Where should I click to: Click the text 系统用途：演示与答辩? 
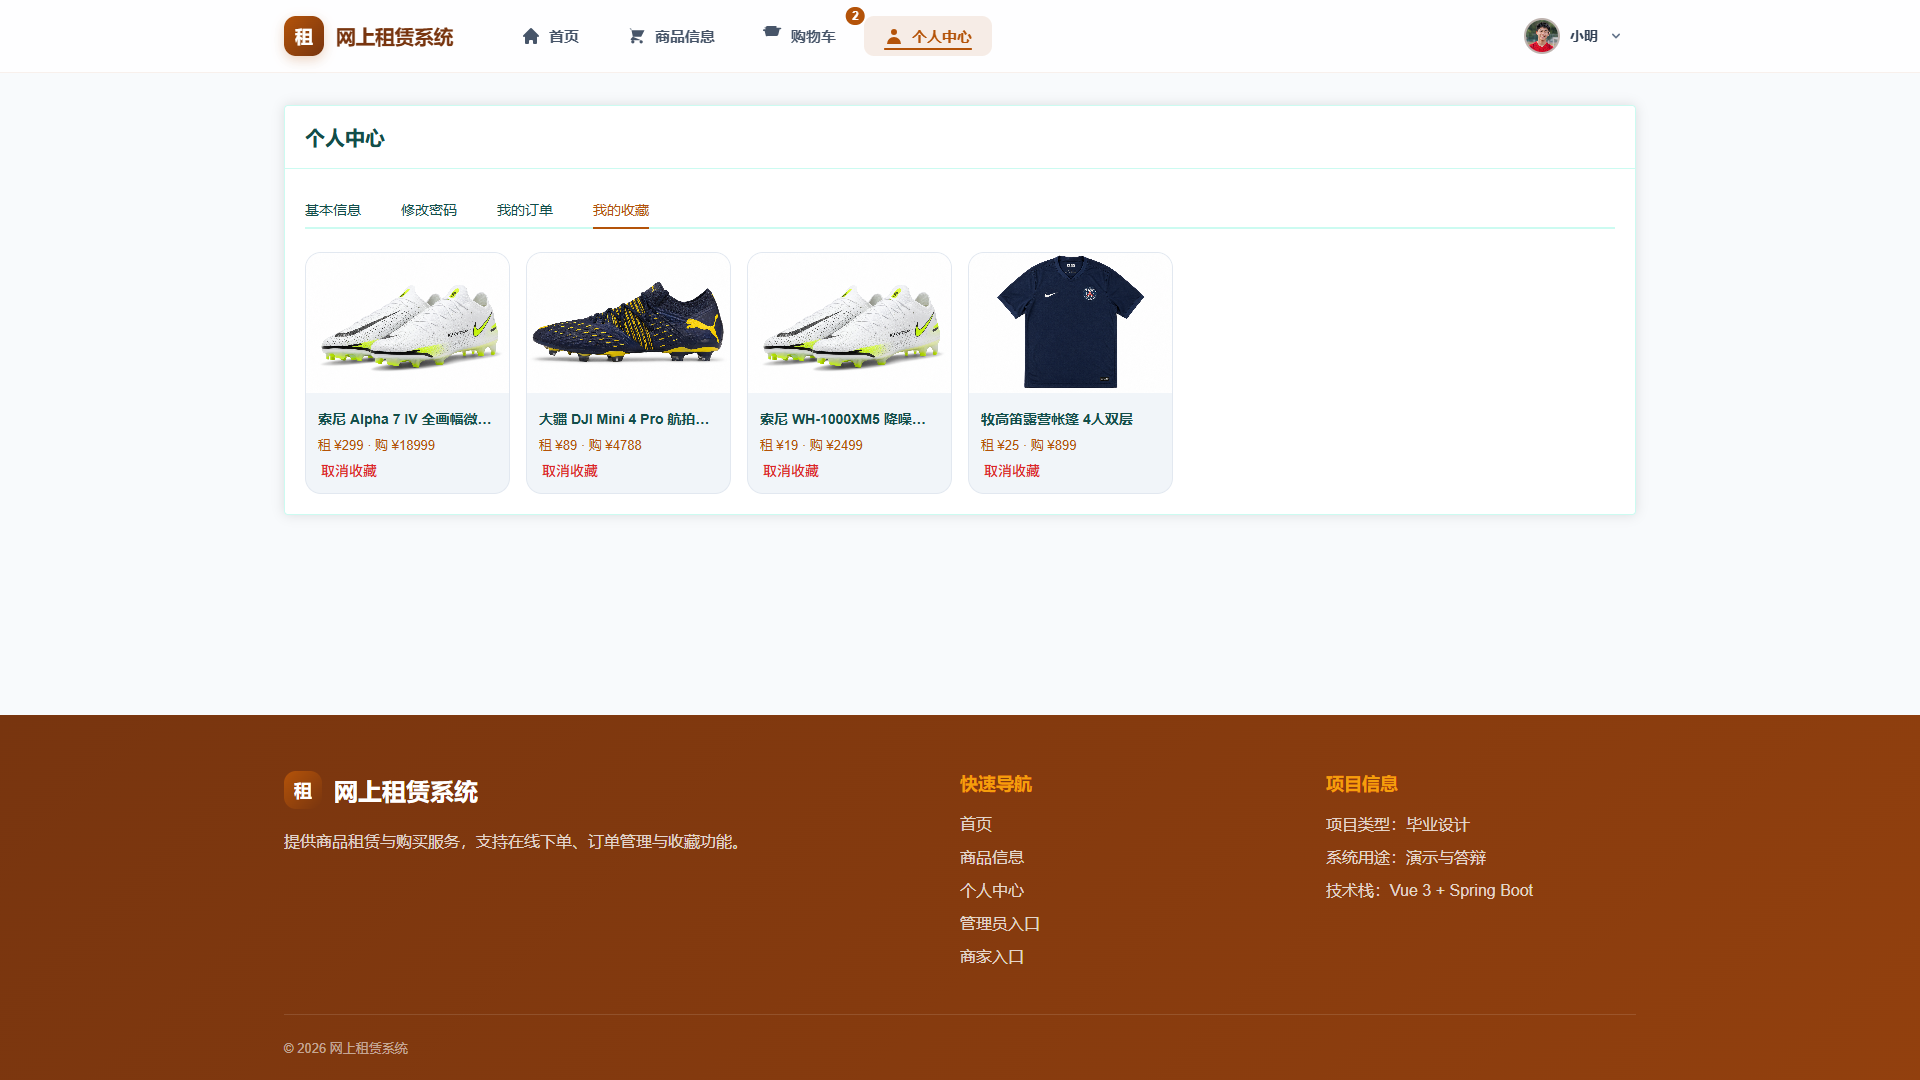[x=1406, y=857]
